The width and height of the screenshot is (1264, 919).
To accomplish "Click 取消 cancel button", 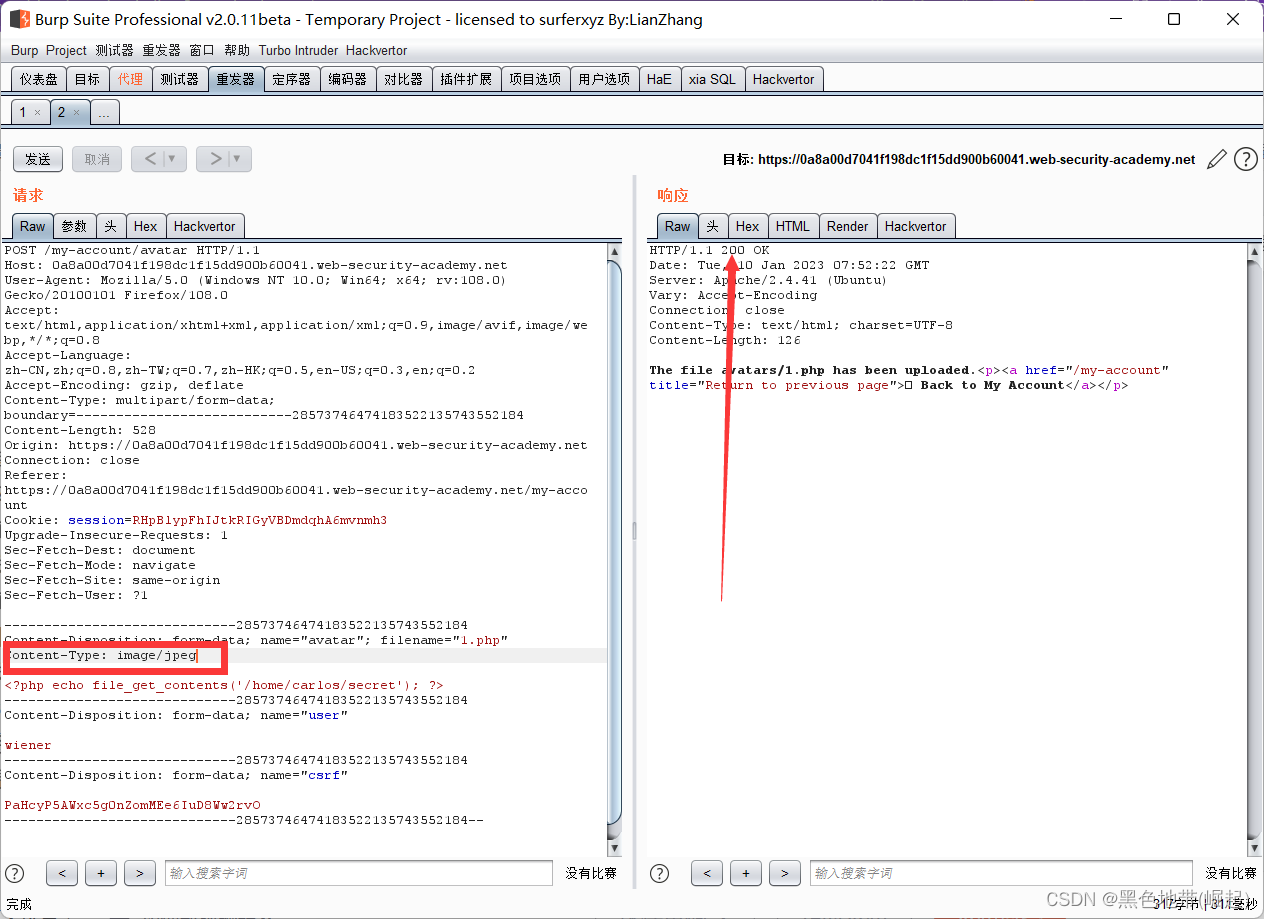I will click(x=97, y=159).
